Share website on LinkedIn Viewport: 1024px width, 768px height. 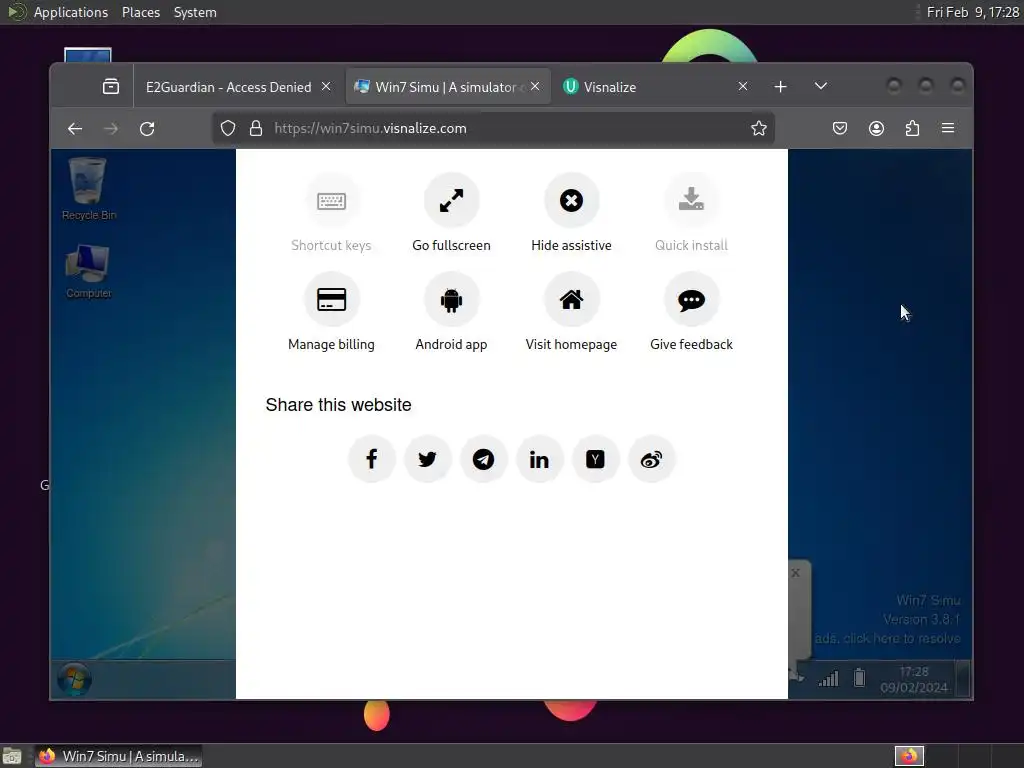tap(539, 459)
